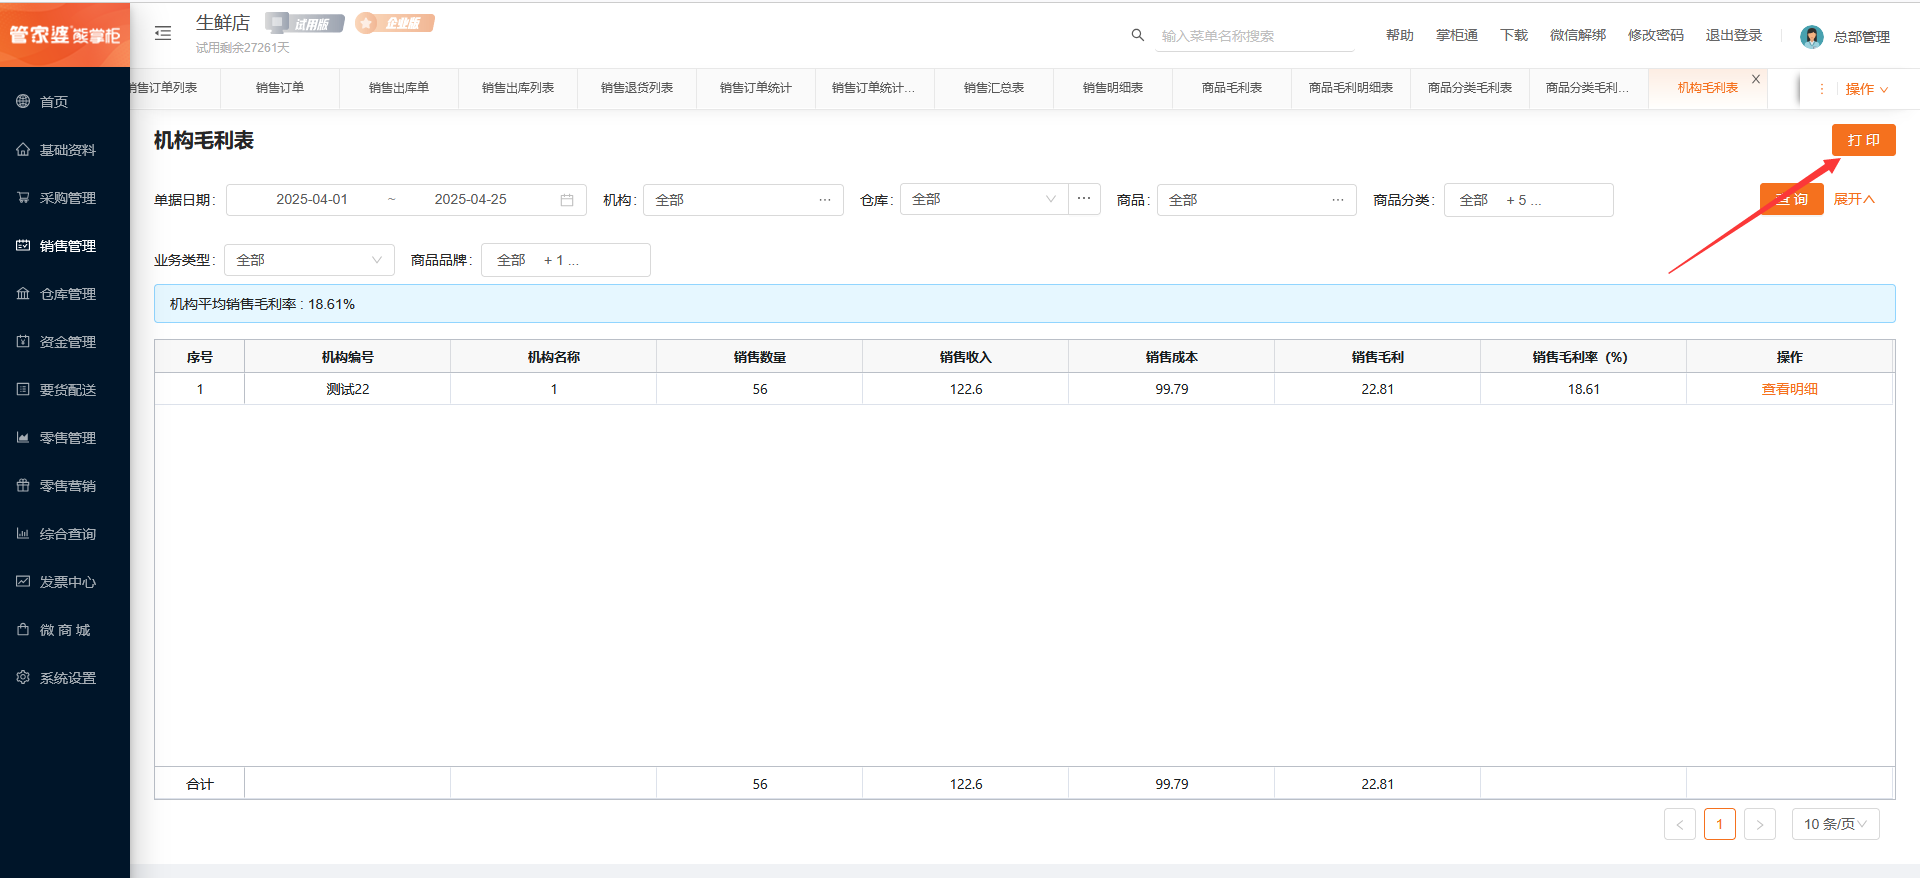Switch to the 商品毛利表 tab

1231,88
